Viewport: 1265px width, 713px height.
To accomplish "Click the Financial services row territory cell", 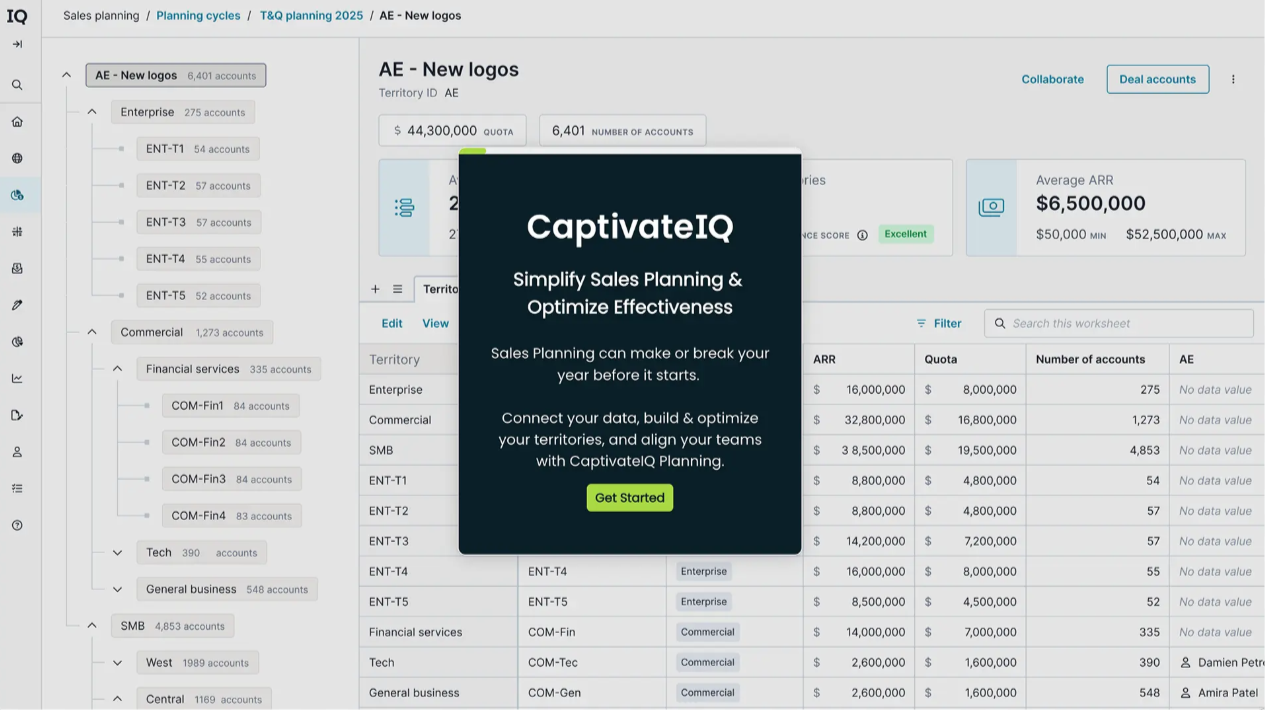I will click(x=438, y=632).
